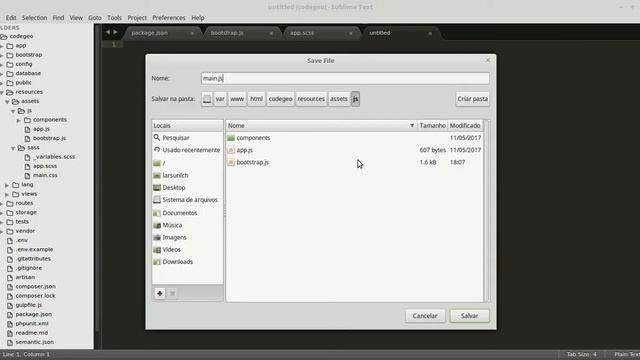
Task: Open the Find menu
Action: (58, 18)
